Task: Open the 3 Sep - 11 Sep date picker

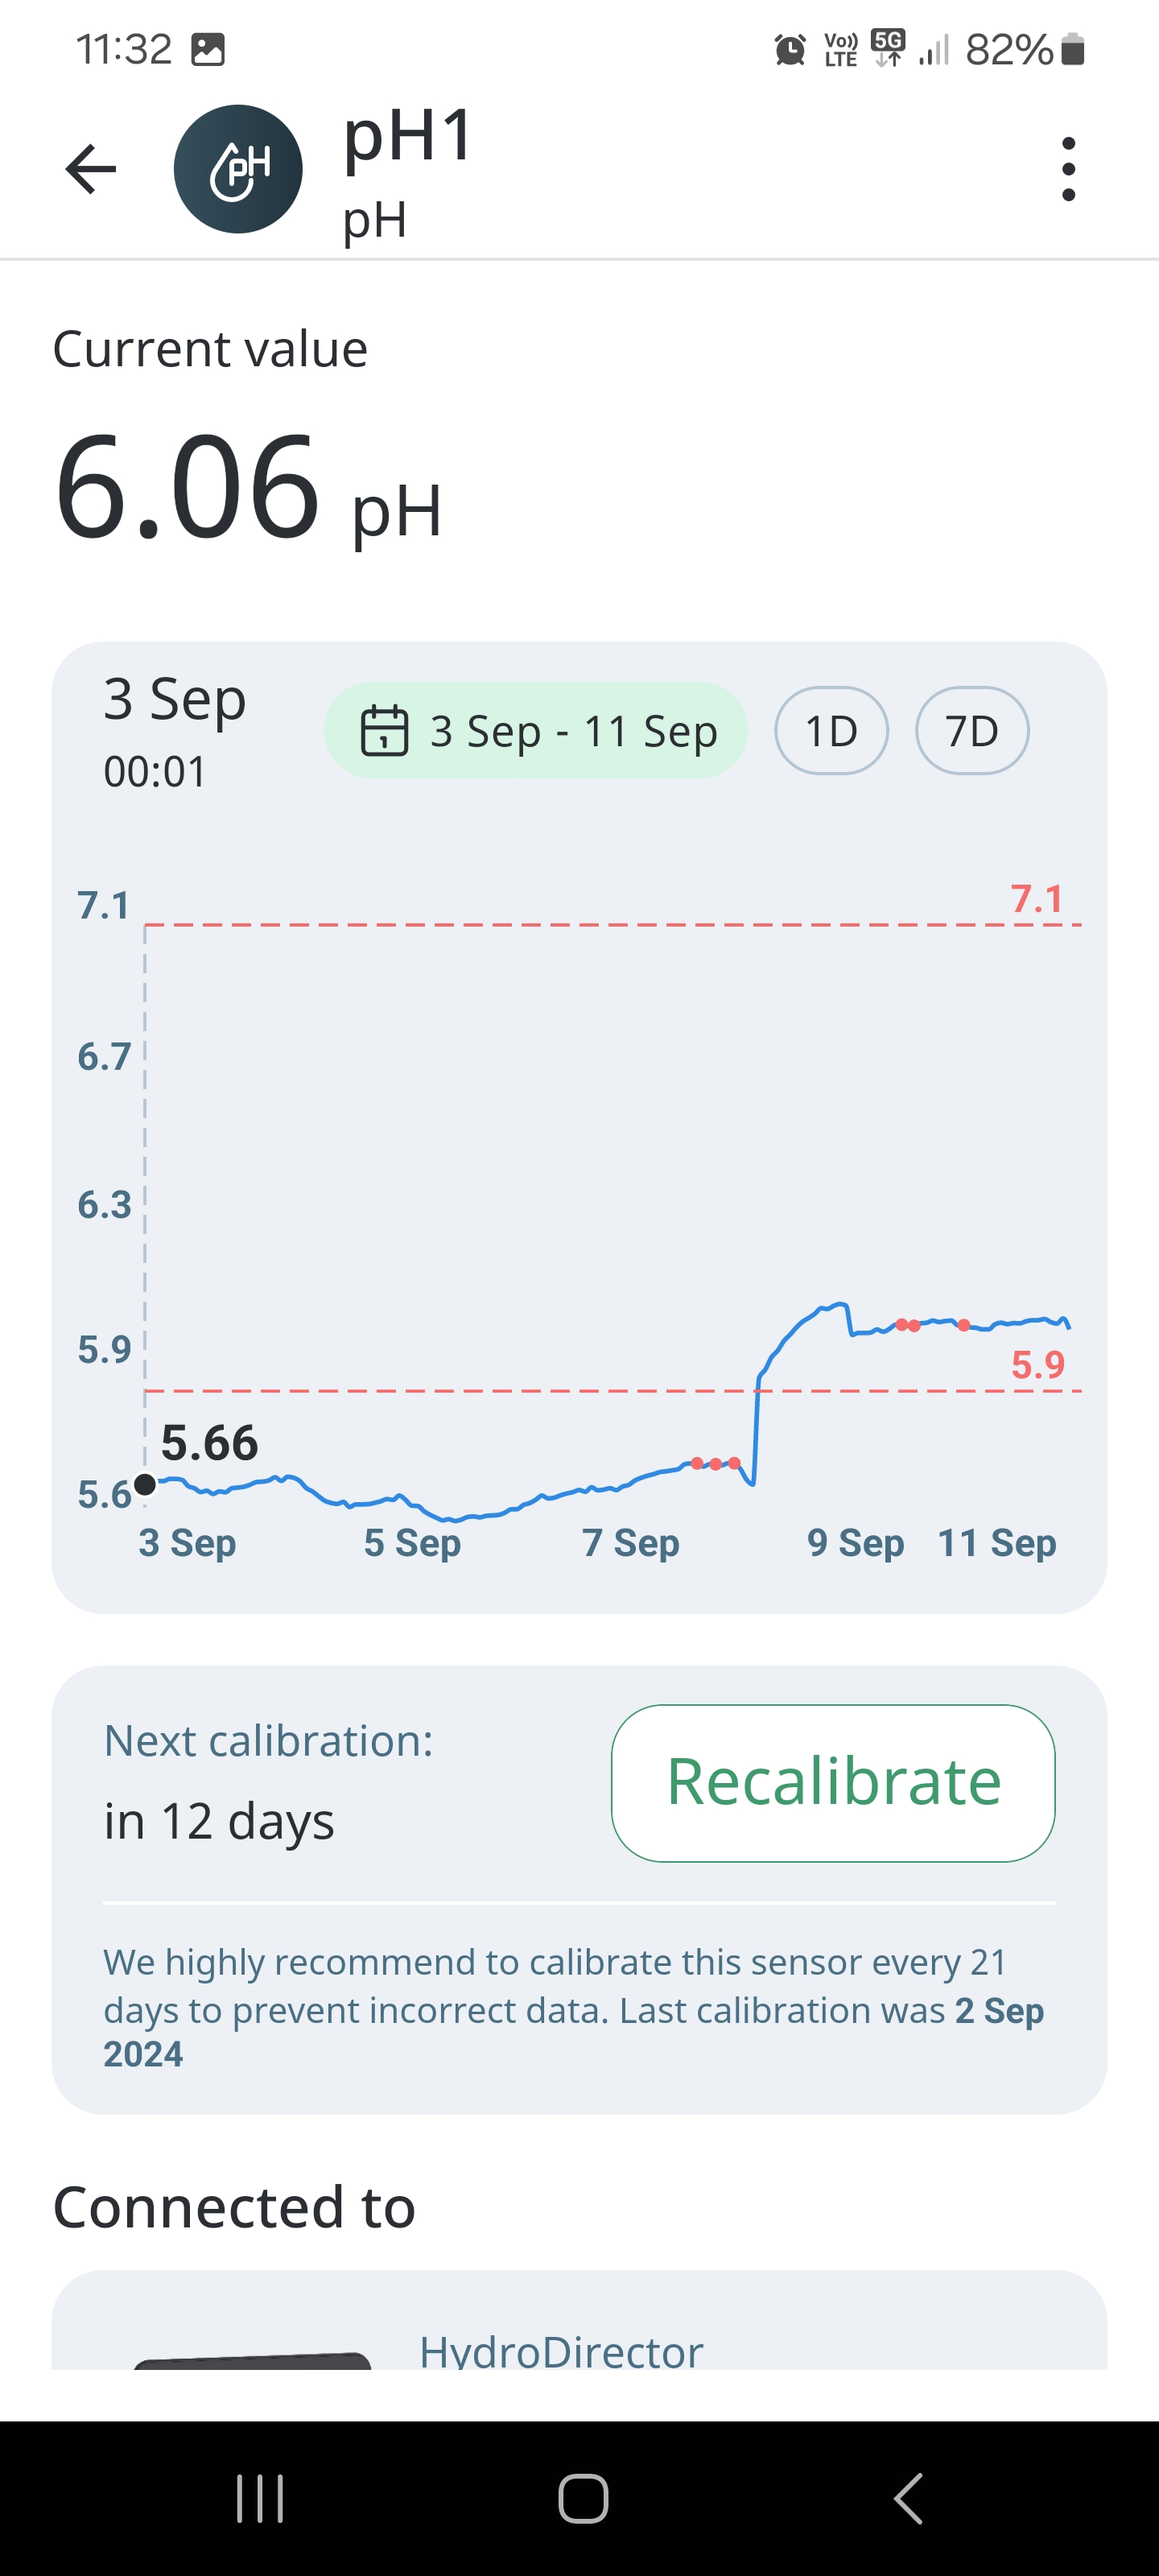Action: 536,731
